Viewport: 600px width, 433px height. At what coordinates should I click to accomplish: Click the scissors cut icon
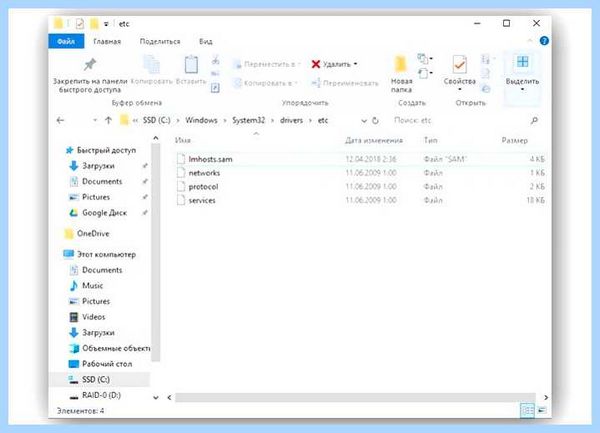click(x=215, y=60)
